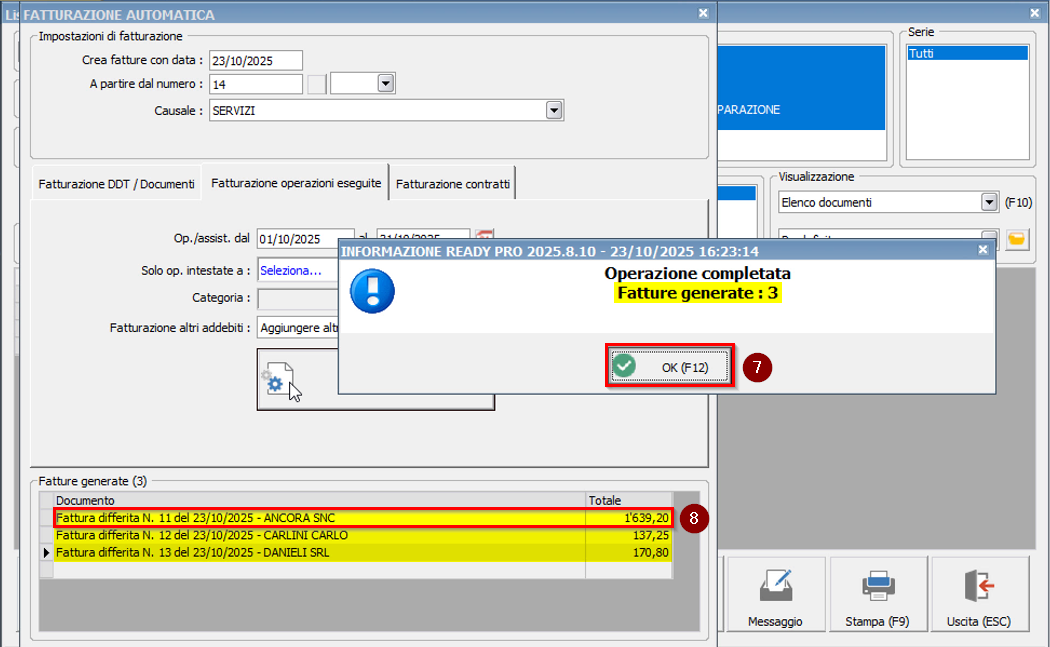Image resolution: width=1050 pixels, height=647 pixels.
Task: Click the Crea fatture con data field
Action: click(255, 61)
